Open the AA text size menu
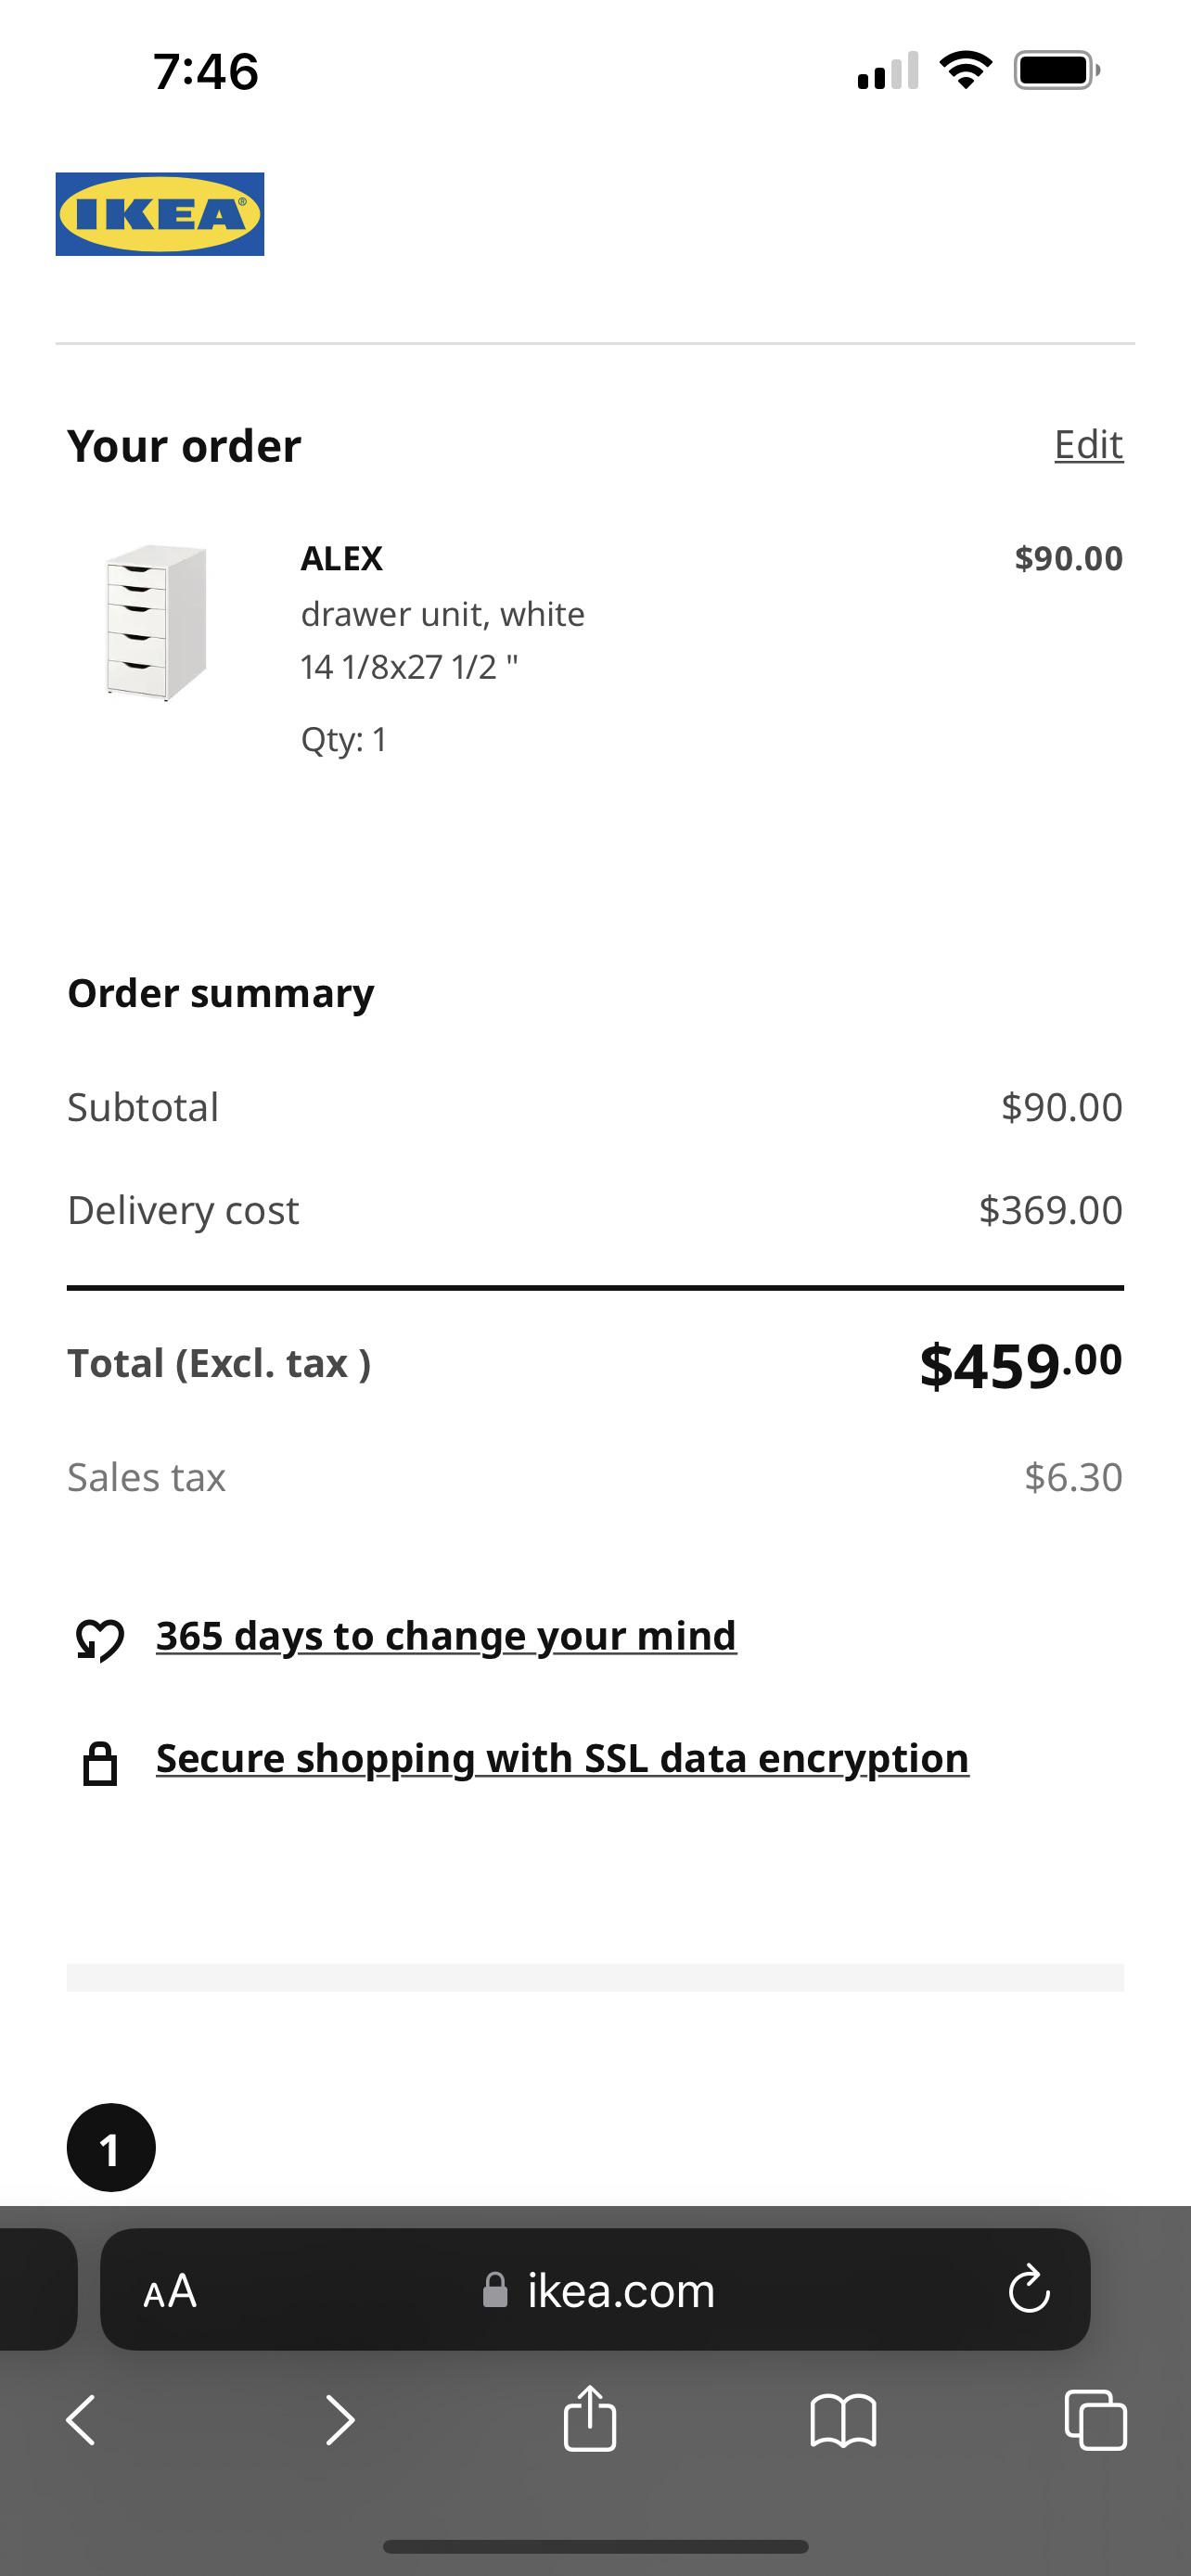 (x=169, y=2292)
